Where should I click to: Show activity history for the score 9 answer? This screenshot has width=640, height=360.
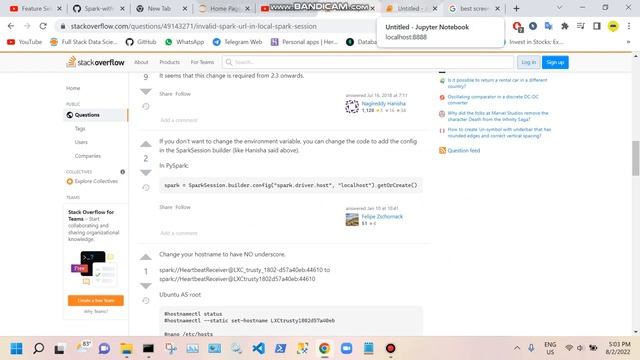pos(146,107)
